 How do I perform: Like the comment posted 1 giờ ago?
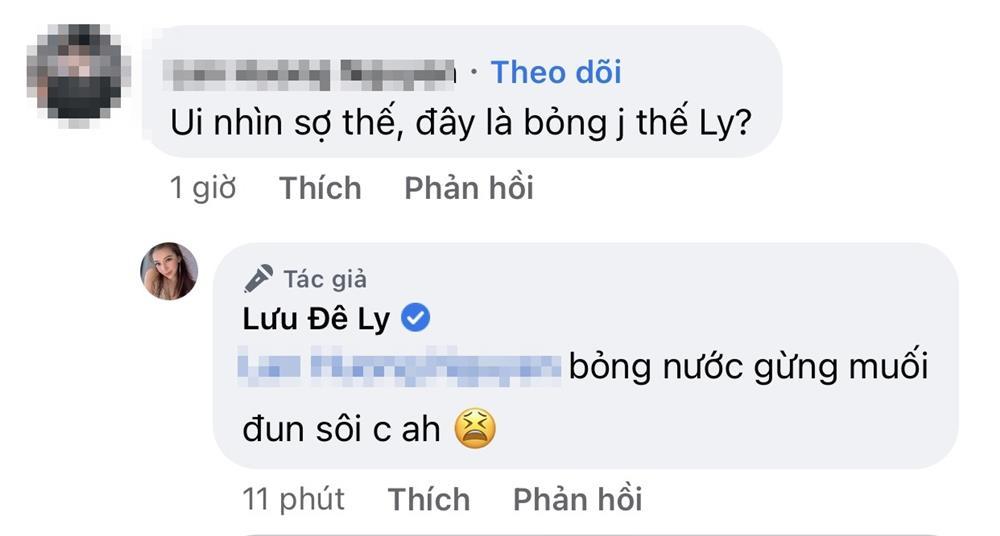(320, 188)
